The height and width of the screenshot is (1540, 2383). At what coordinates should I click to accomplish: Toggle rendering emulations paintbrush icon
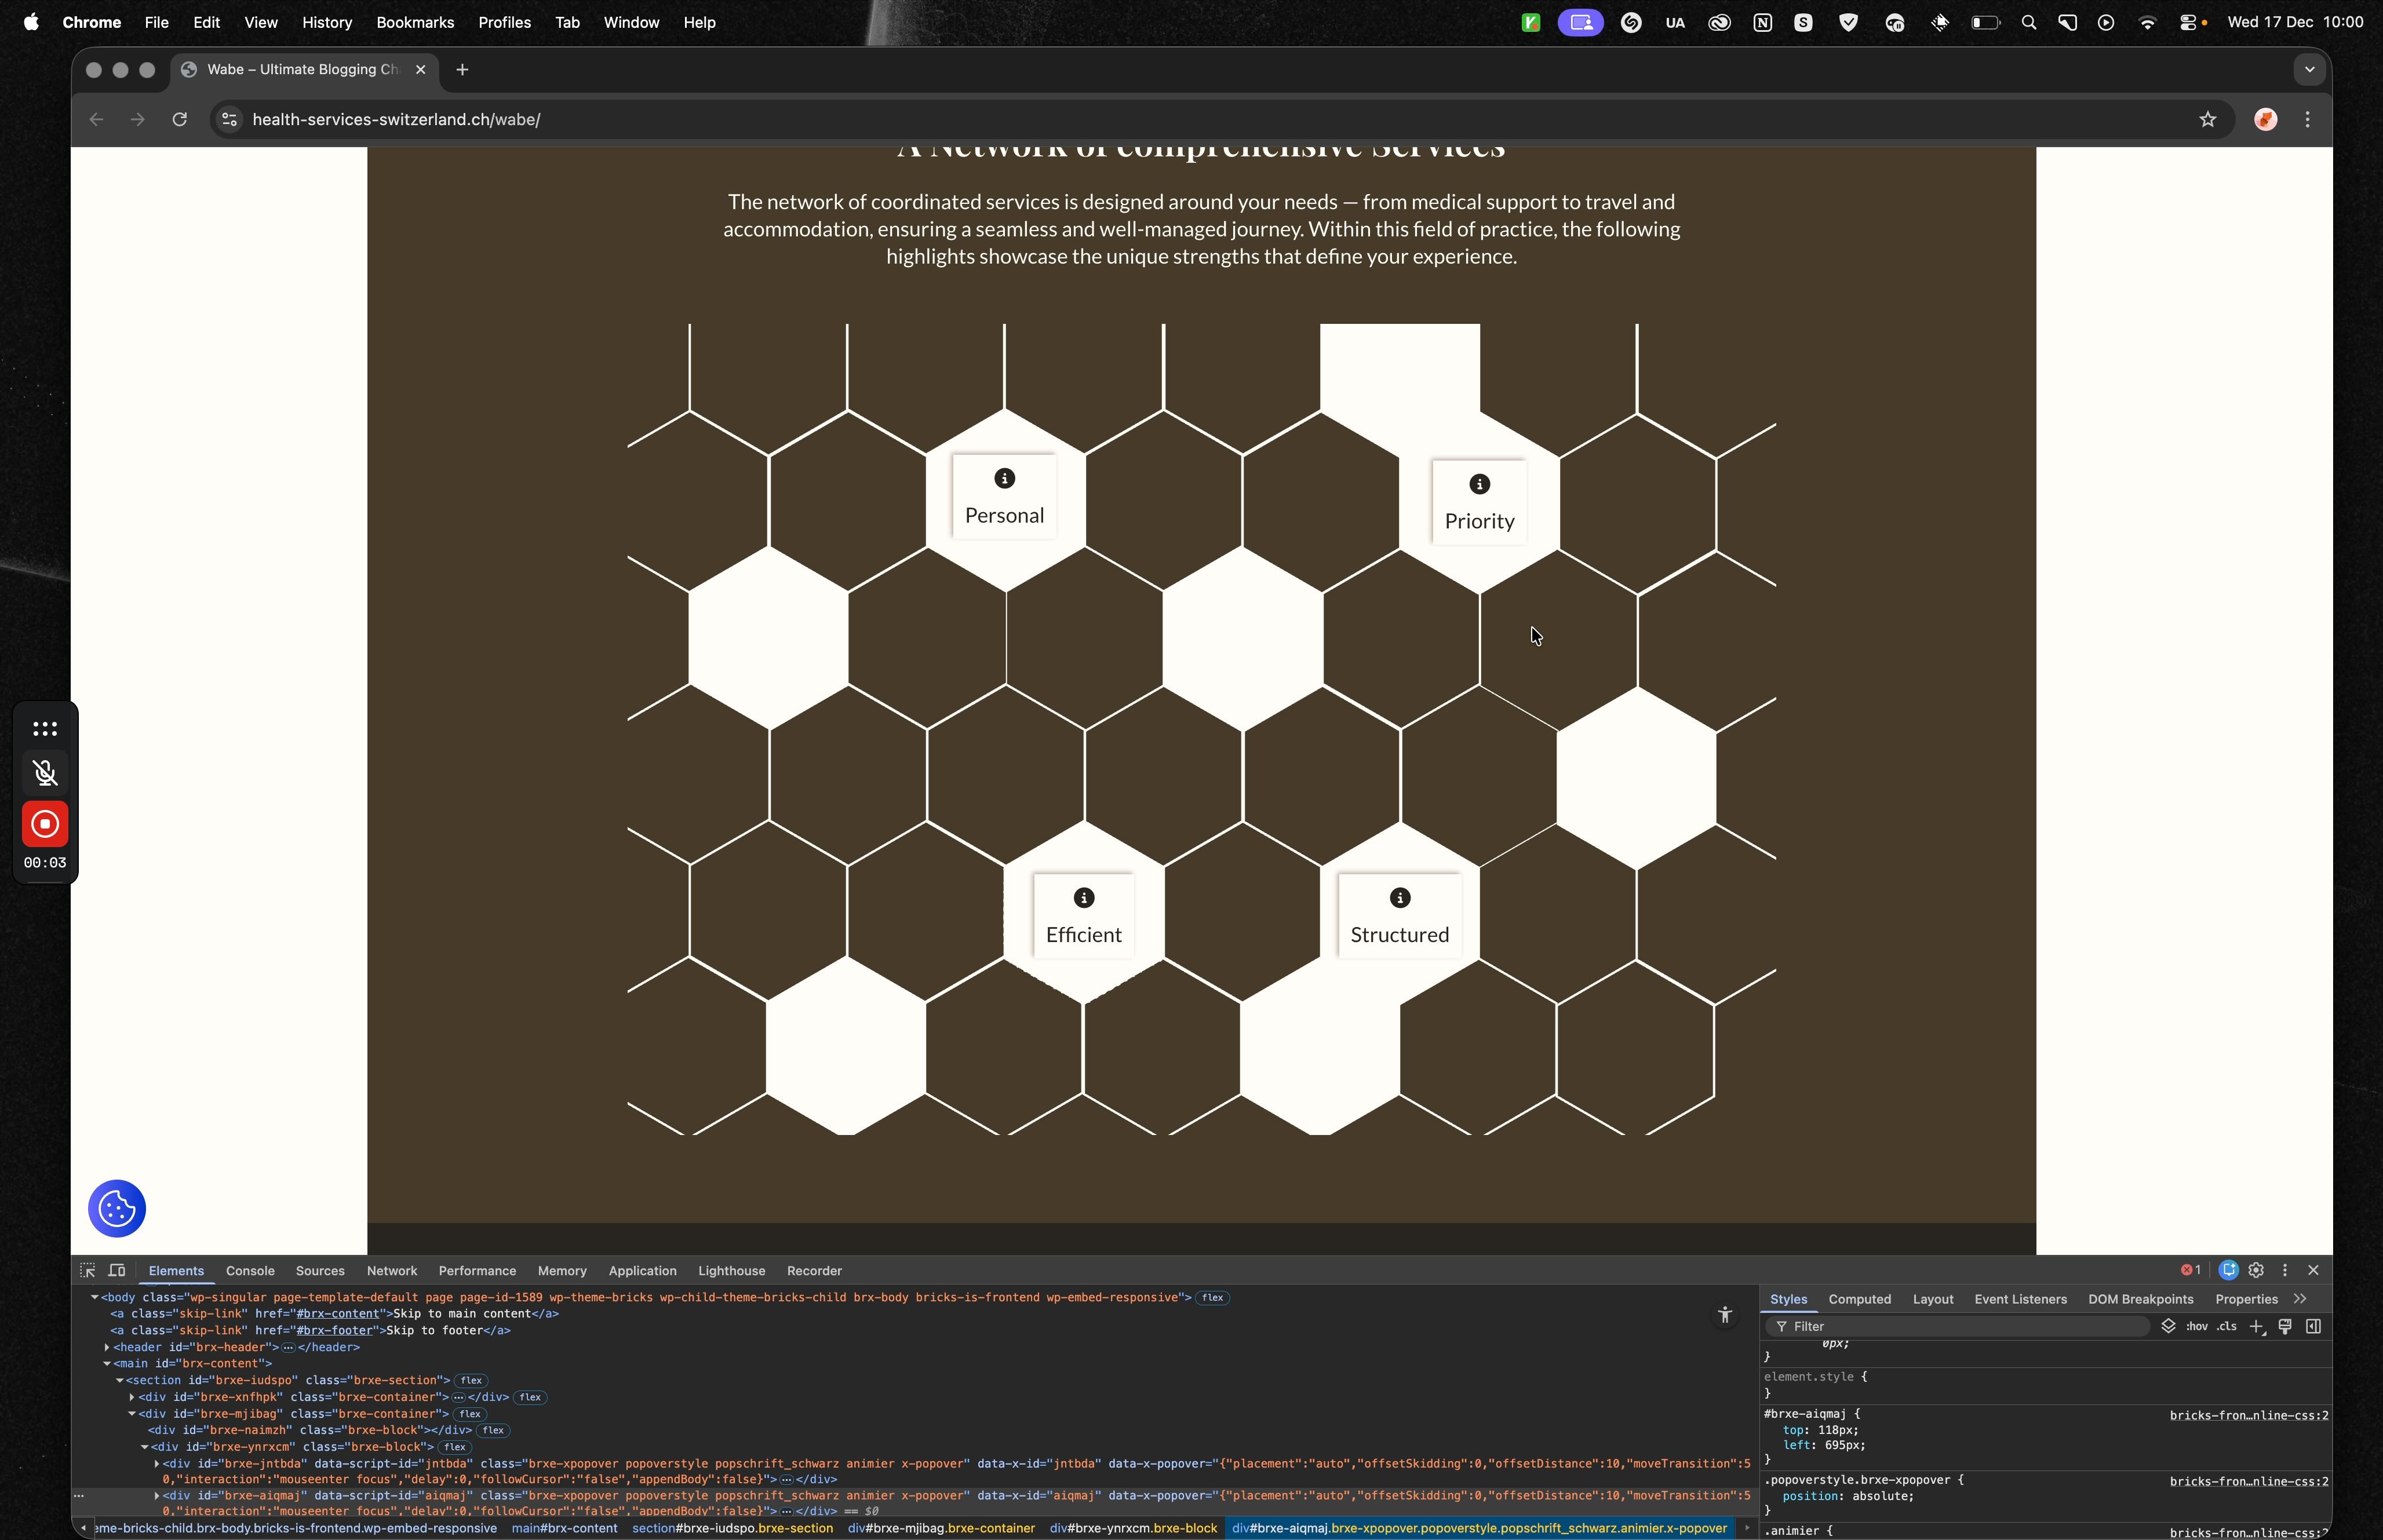[2285, 1326]
